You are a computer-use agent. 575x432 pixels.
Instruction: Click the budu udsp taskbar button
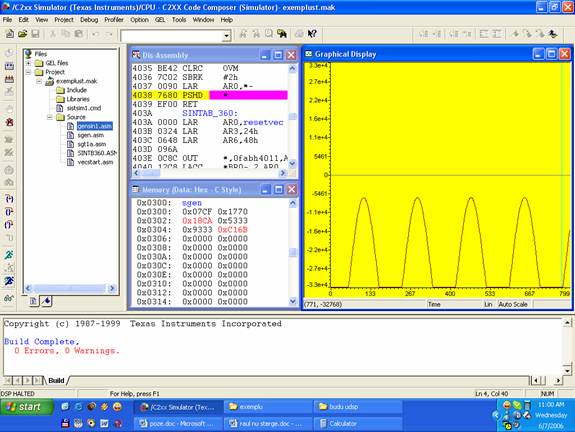tap(358, 407)
